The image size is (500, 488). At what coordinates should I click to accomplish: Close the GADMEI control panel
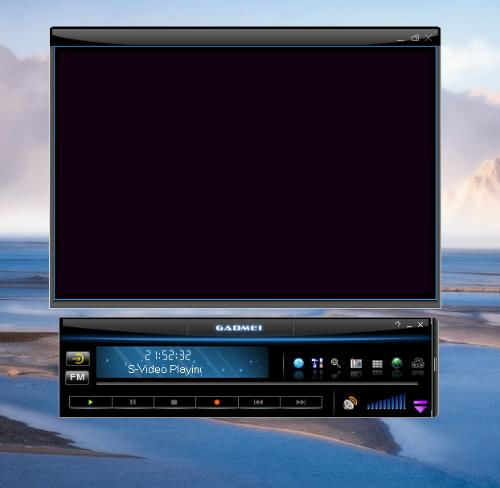[420, 324]
